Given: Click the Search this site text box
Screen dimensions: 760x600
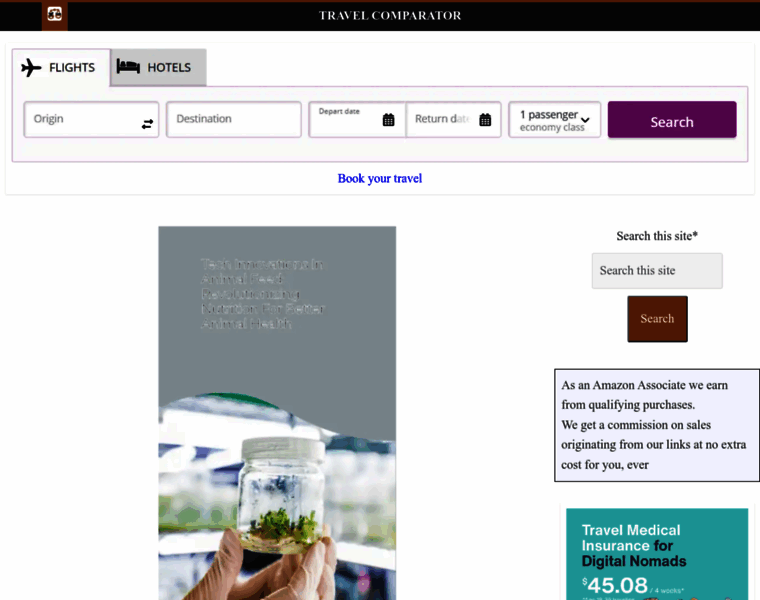Looking at the screenshot, I should tap(657, 270).
